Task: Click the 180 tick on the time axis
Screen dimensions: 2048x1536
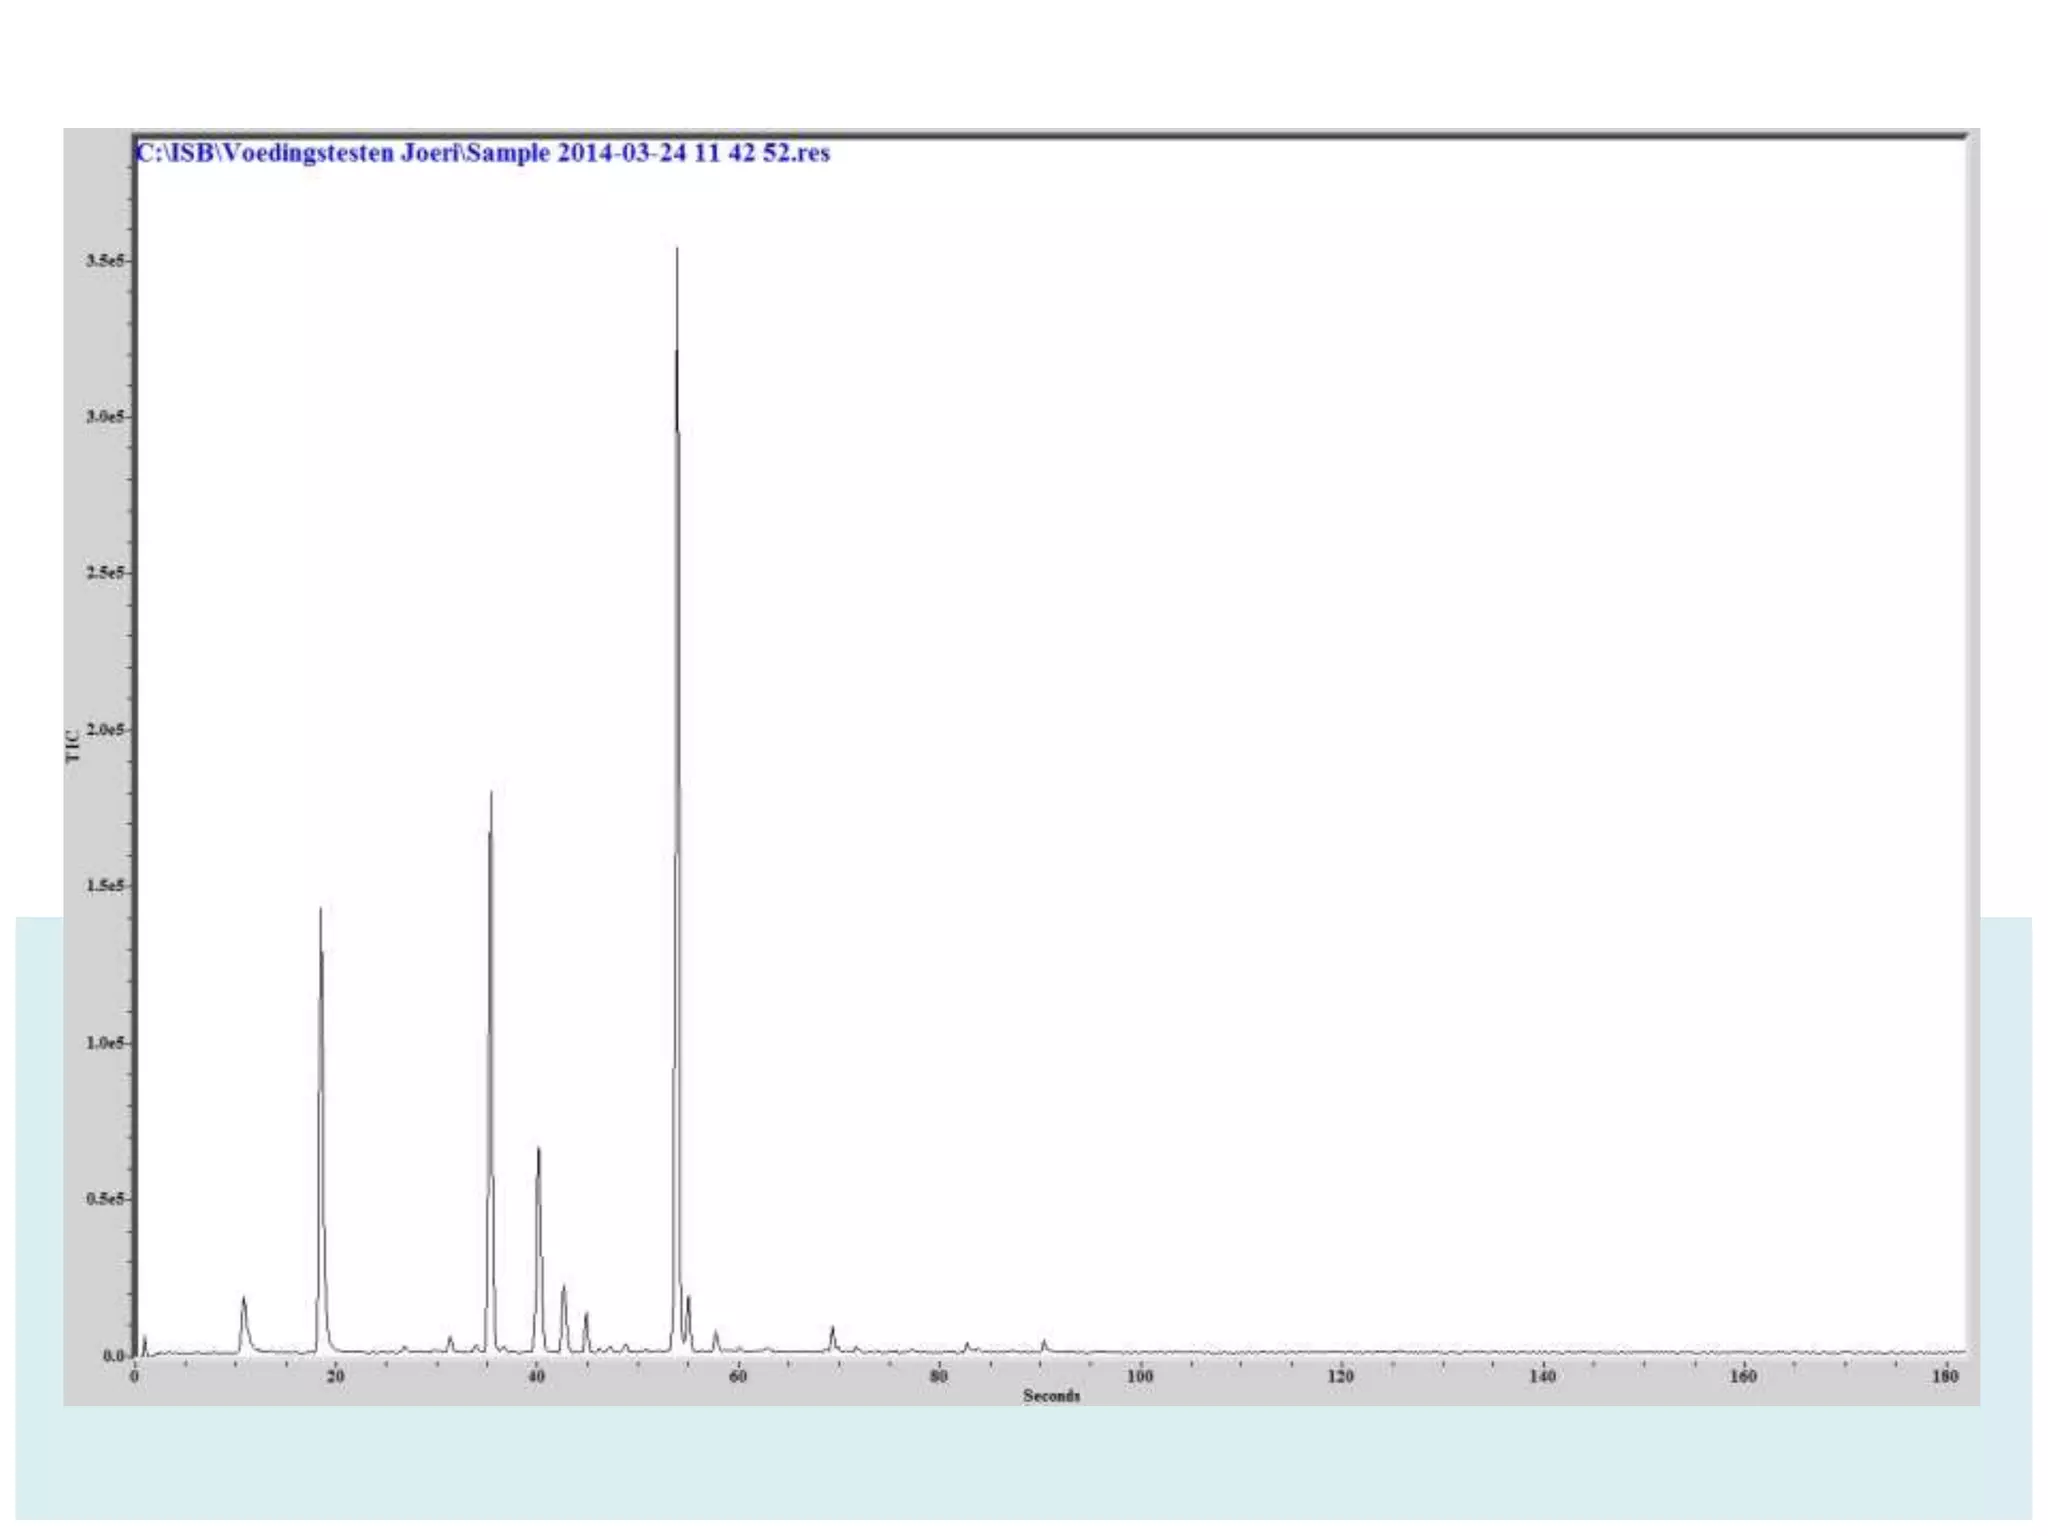Action: click(x=1945, y=1376)
